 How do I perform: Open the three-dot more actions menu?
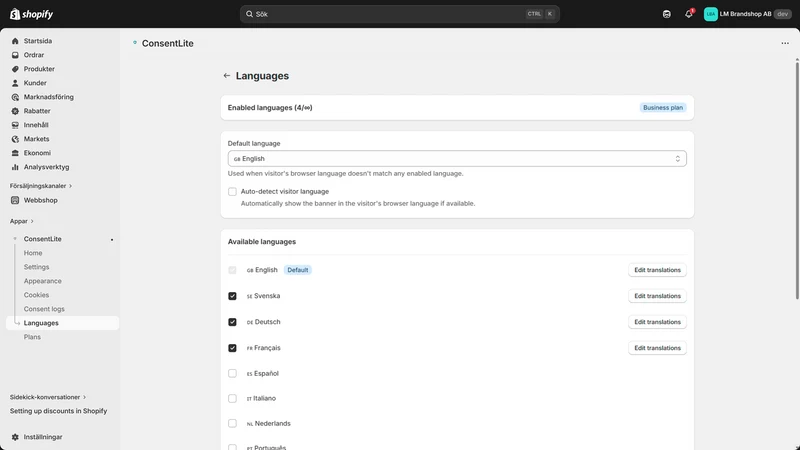click(x=785, y=43)
